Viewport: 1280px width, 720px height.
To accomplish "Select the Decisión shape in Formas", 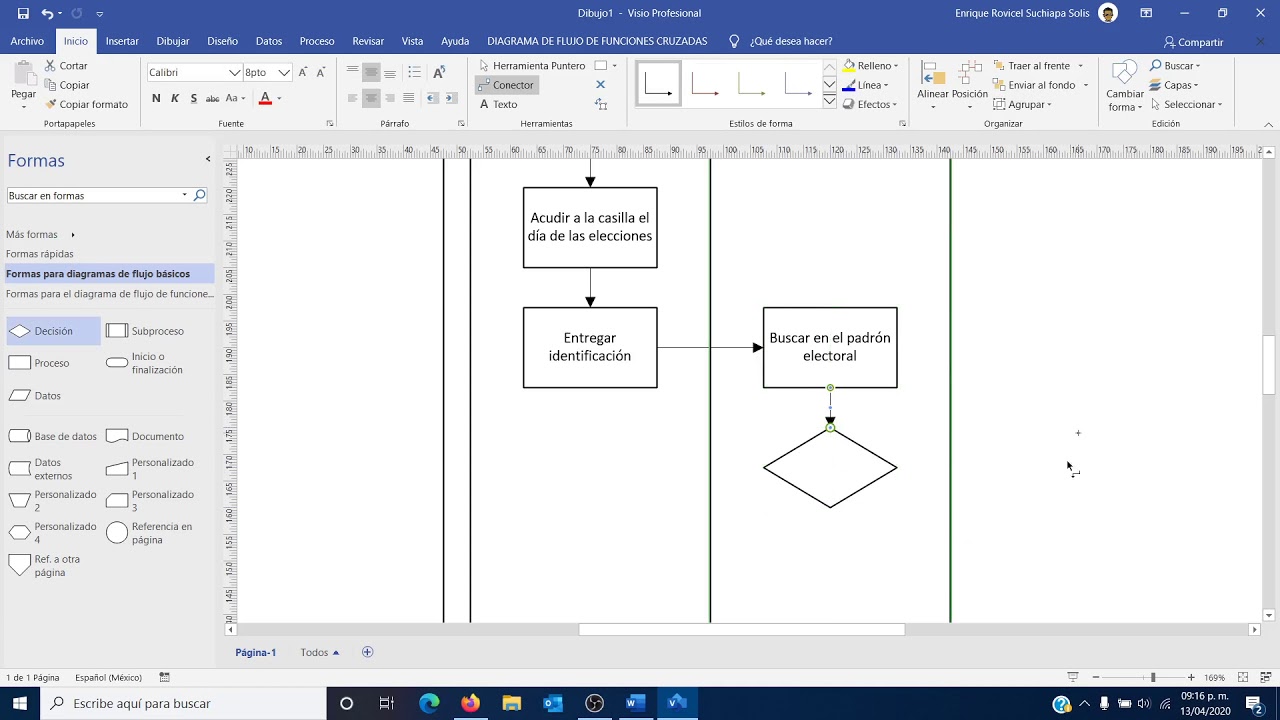I will pos(52,331).
